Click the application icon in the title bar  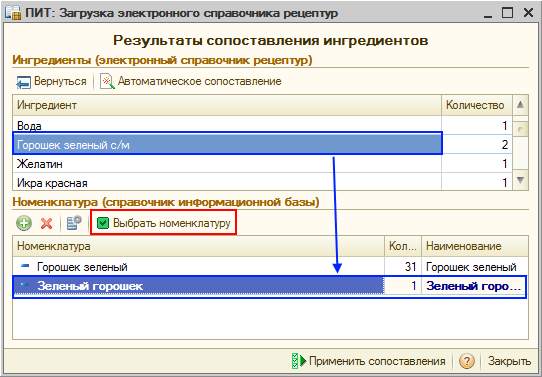click(x=13, y=13)
